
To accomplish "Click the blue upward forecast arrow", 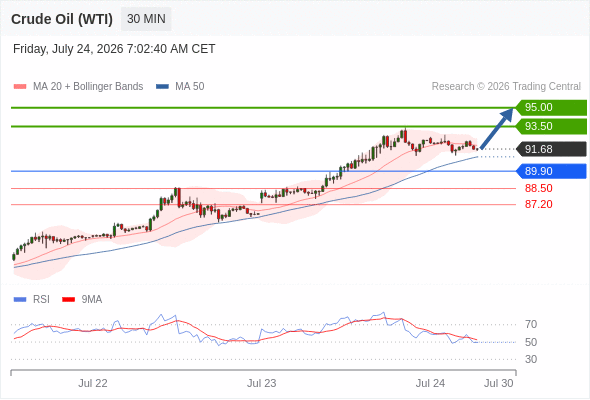I will (x=497, y=129).
